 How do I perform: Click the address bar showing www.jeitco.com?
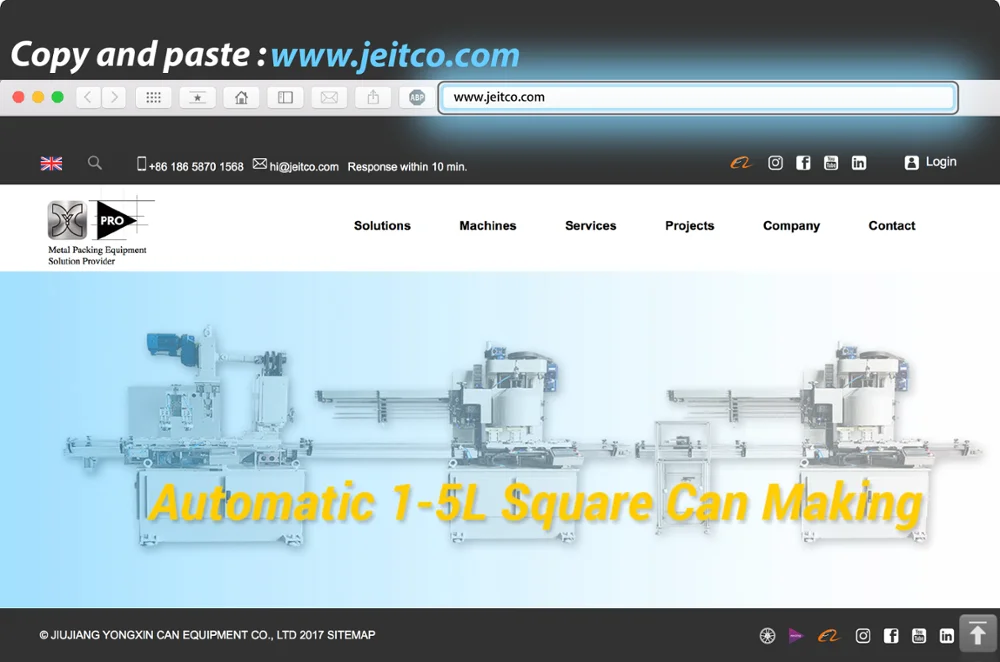coord(698,97)
